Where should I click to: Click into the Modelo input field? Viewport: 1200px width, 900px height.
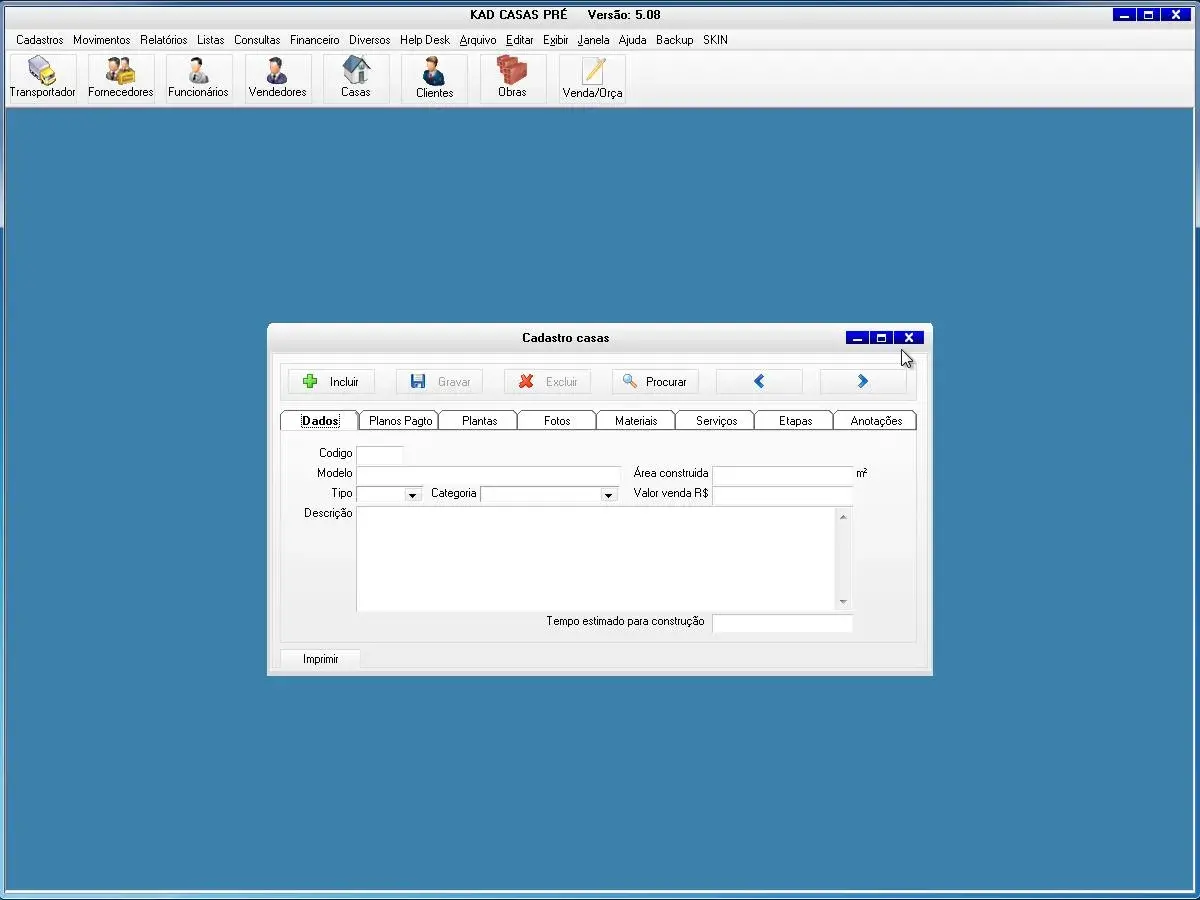[488, 474]
